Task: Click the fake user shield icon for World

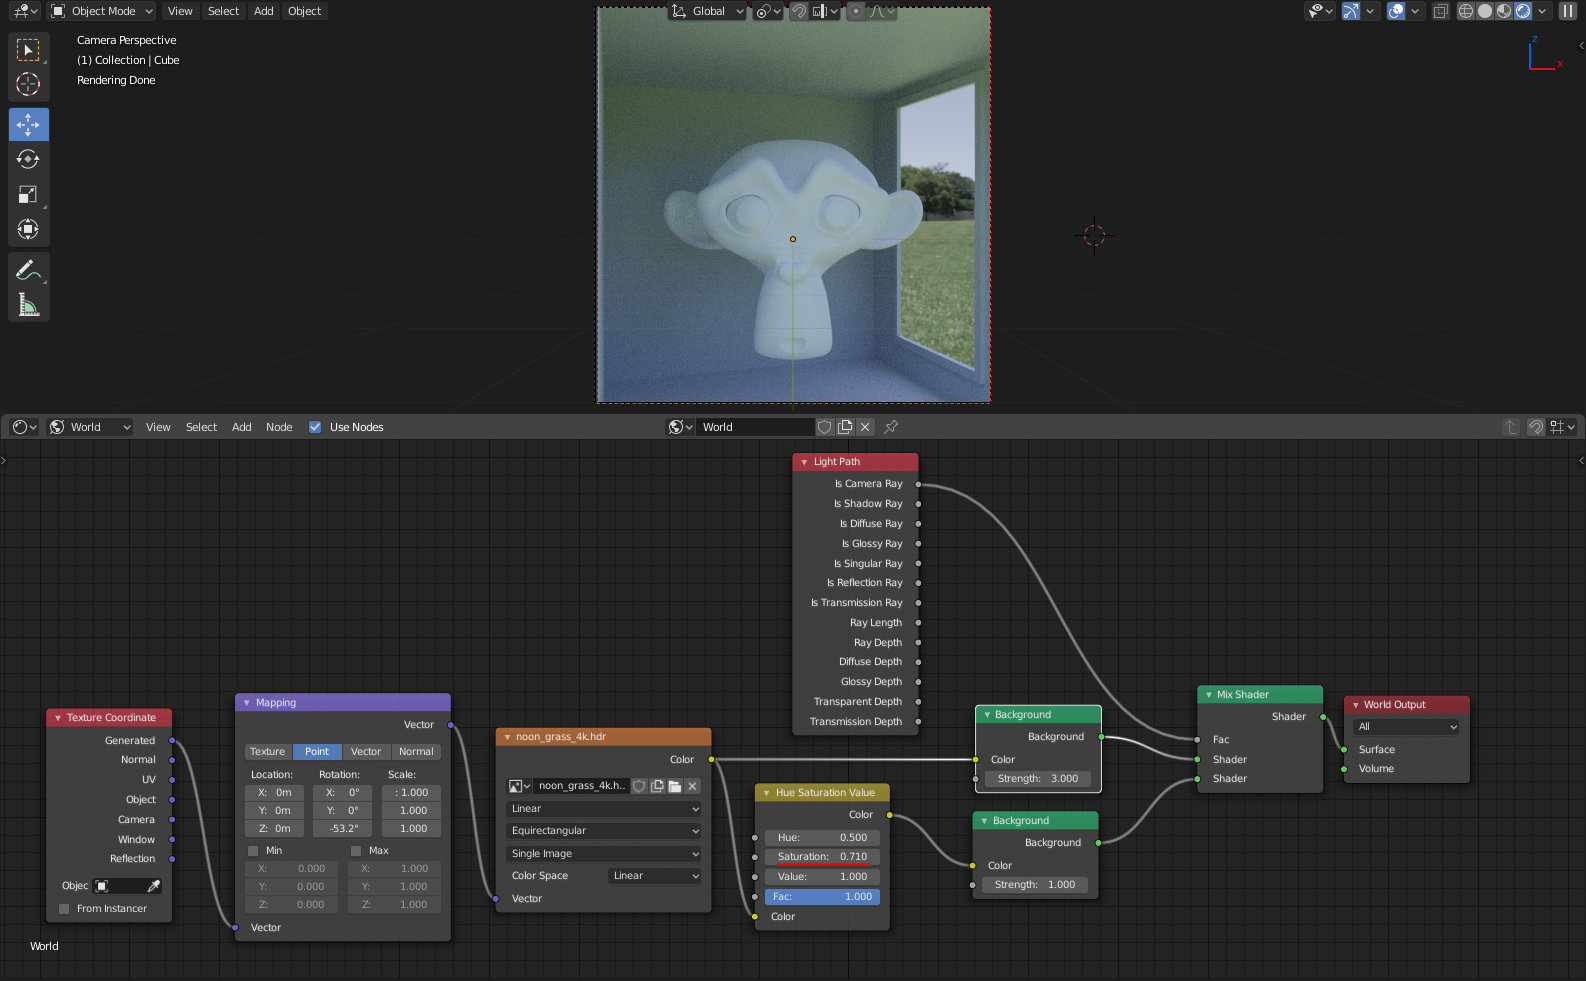Action: pyautogui.click(x=825, y=427)
